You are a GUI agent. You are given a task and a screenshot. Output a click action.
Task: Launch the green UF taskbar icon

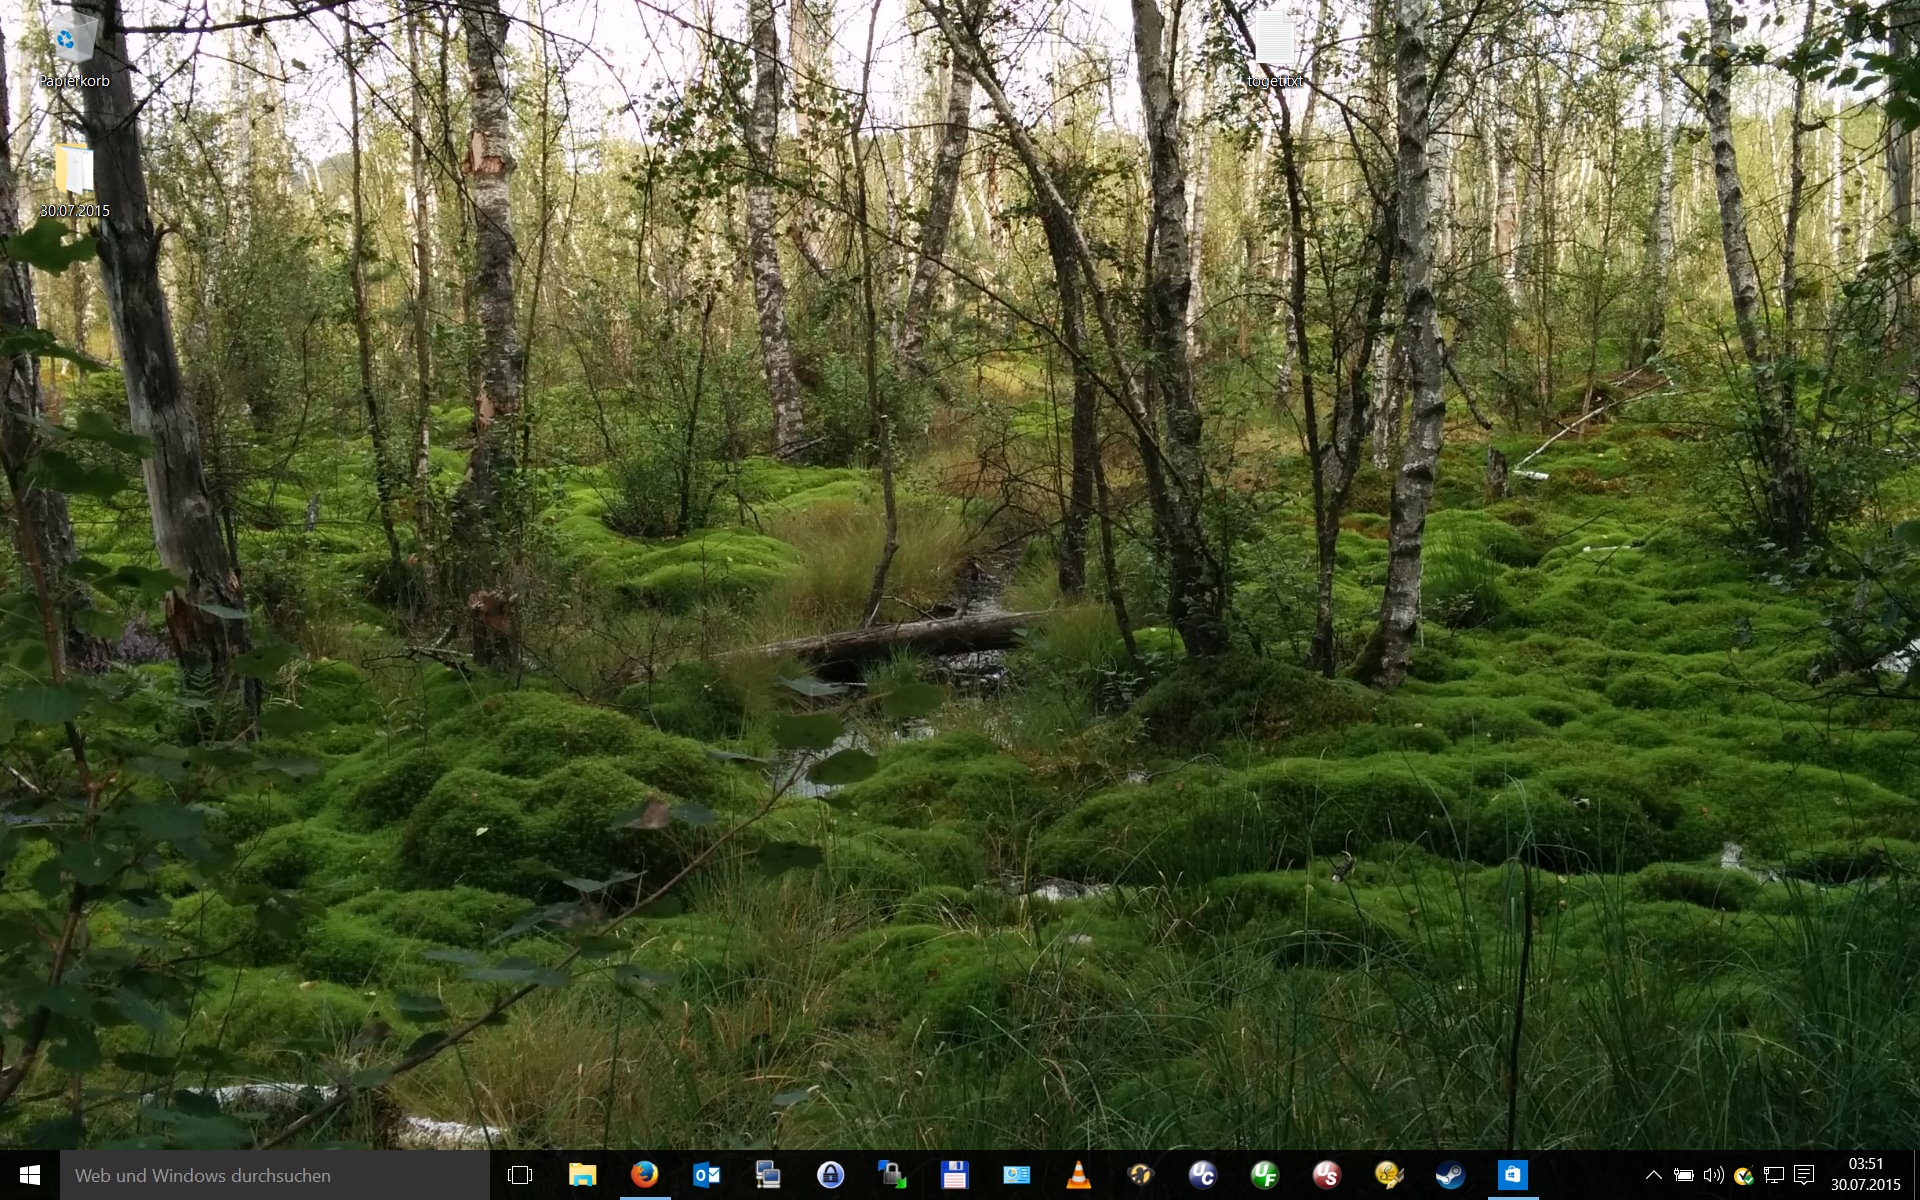click(1264, 1175)
